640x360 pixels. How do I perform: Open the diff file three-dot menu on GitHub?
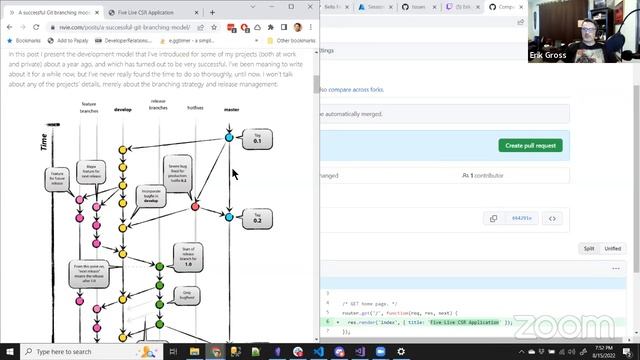click(616, 269)
